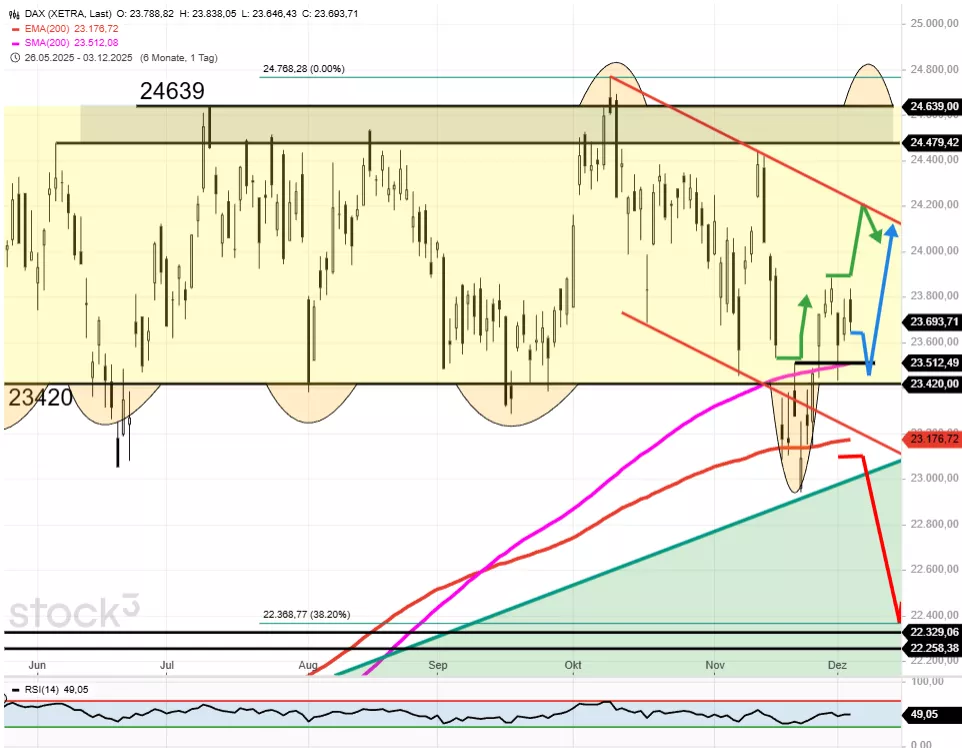Click the magenta SMA(200) legend marker

(14, 43)
